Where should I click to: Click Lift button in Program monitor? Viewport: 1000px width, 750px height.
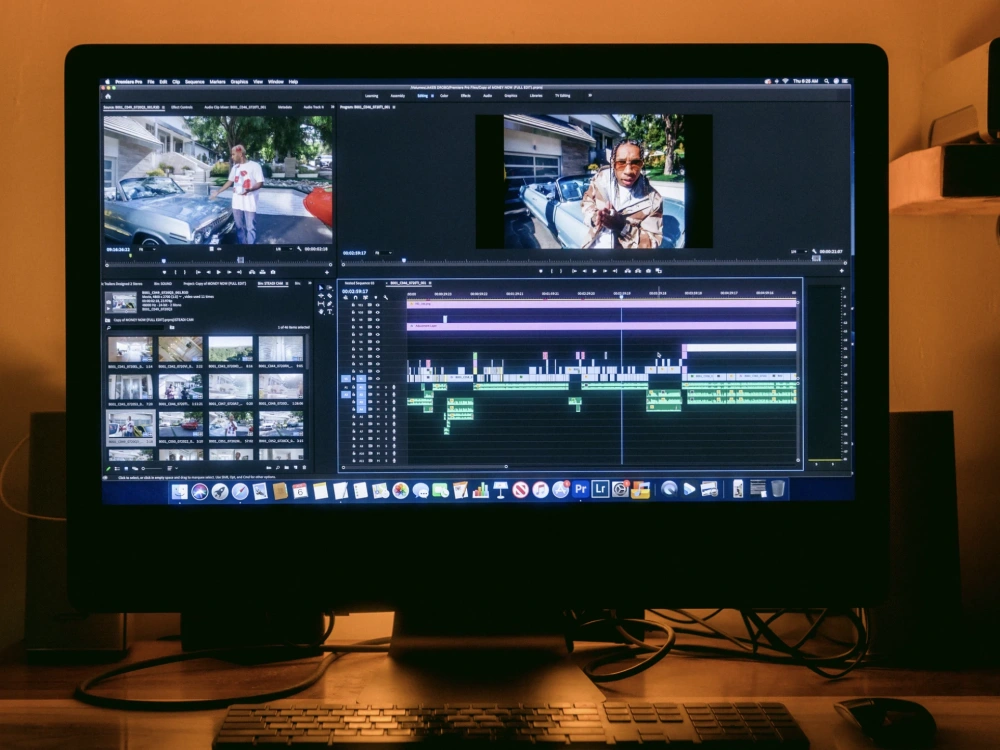tap(628, 271)
